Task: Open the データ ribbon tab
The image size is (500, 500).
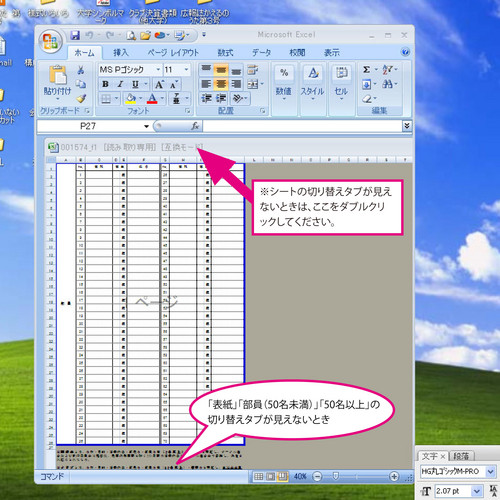Action: pos(261,53)
